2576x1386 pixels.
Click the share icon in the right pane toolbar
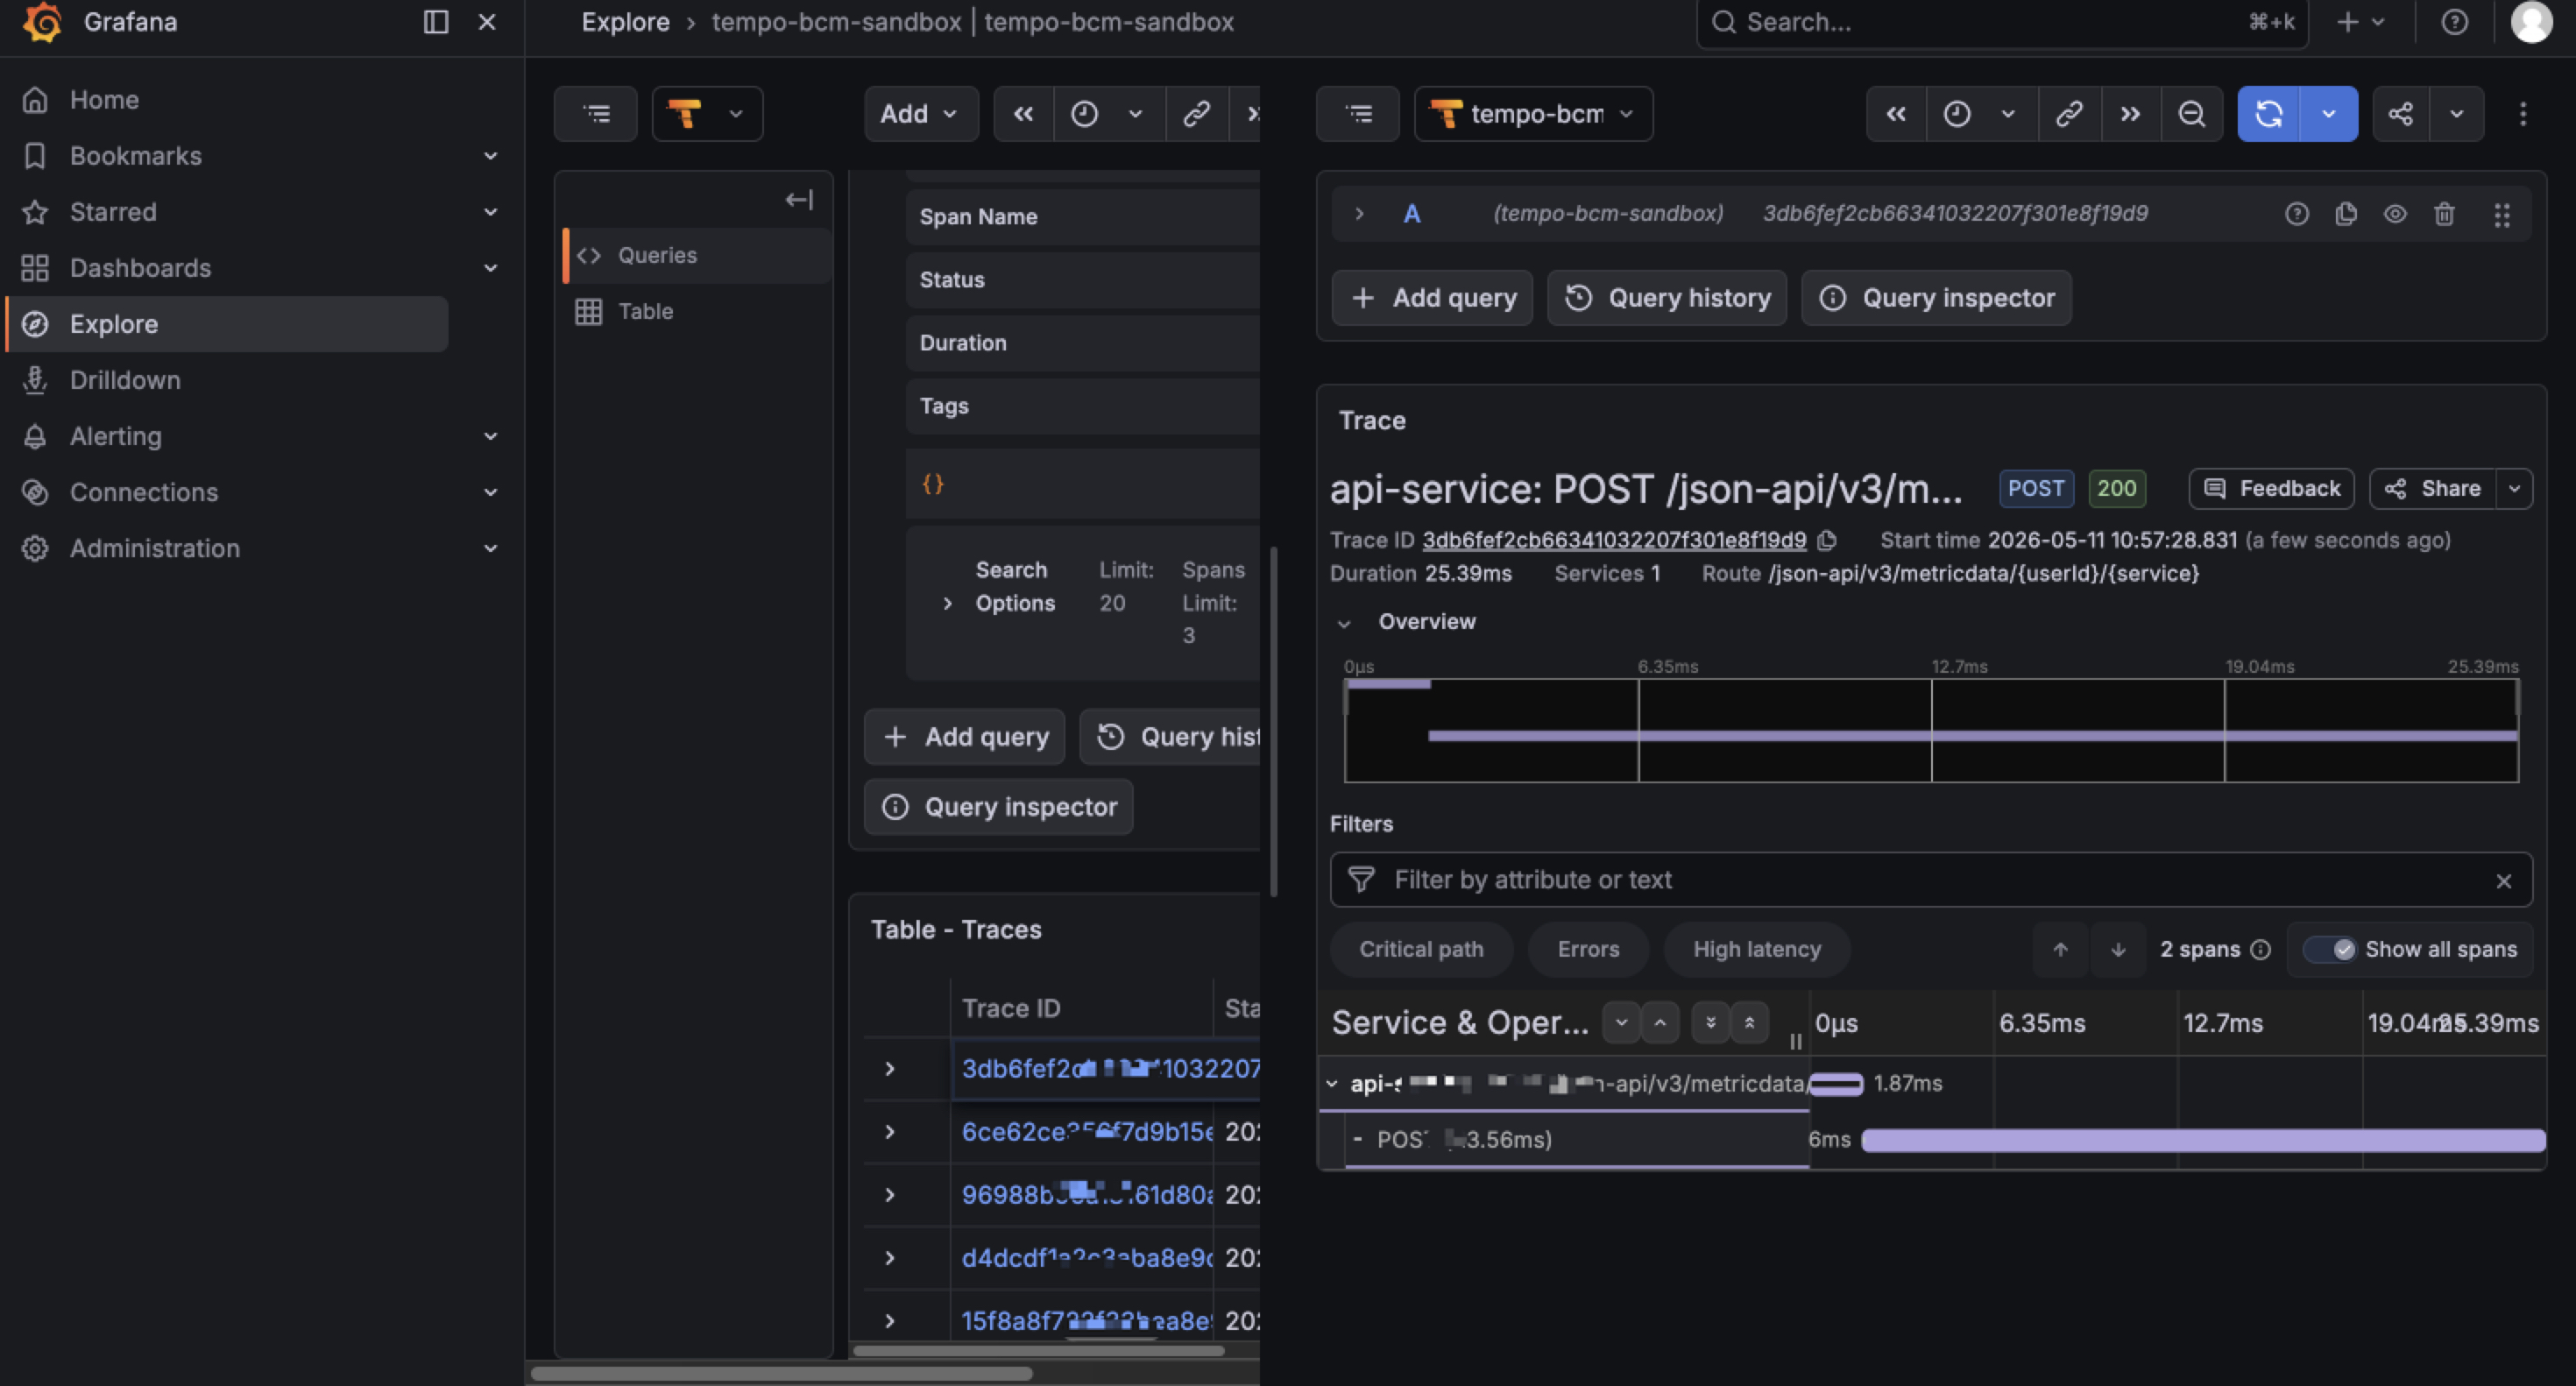(x=2401, y=114)
